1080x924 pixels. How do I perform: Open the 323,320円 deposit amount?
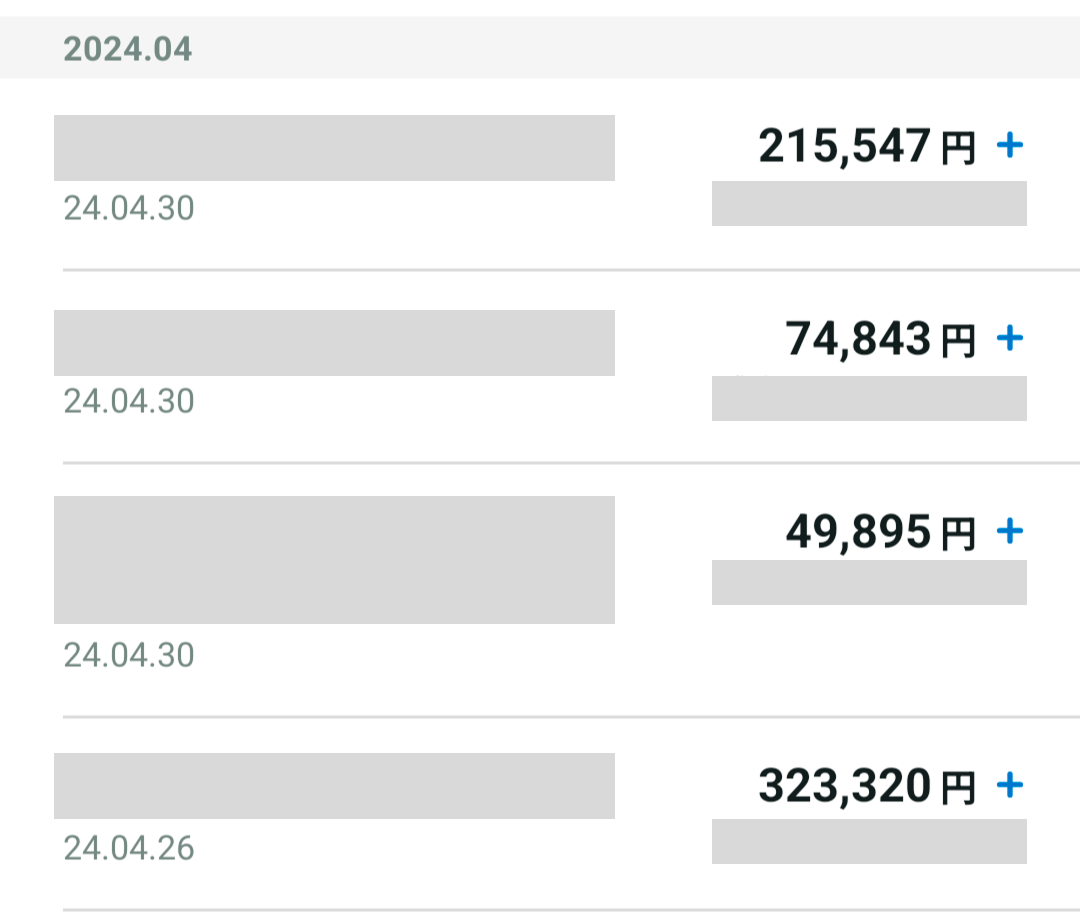866,786
